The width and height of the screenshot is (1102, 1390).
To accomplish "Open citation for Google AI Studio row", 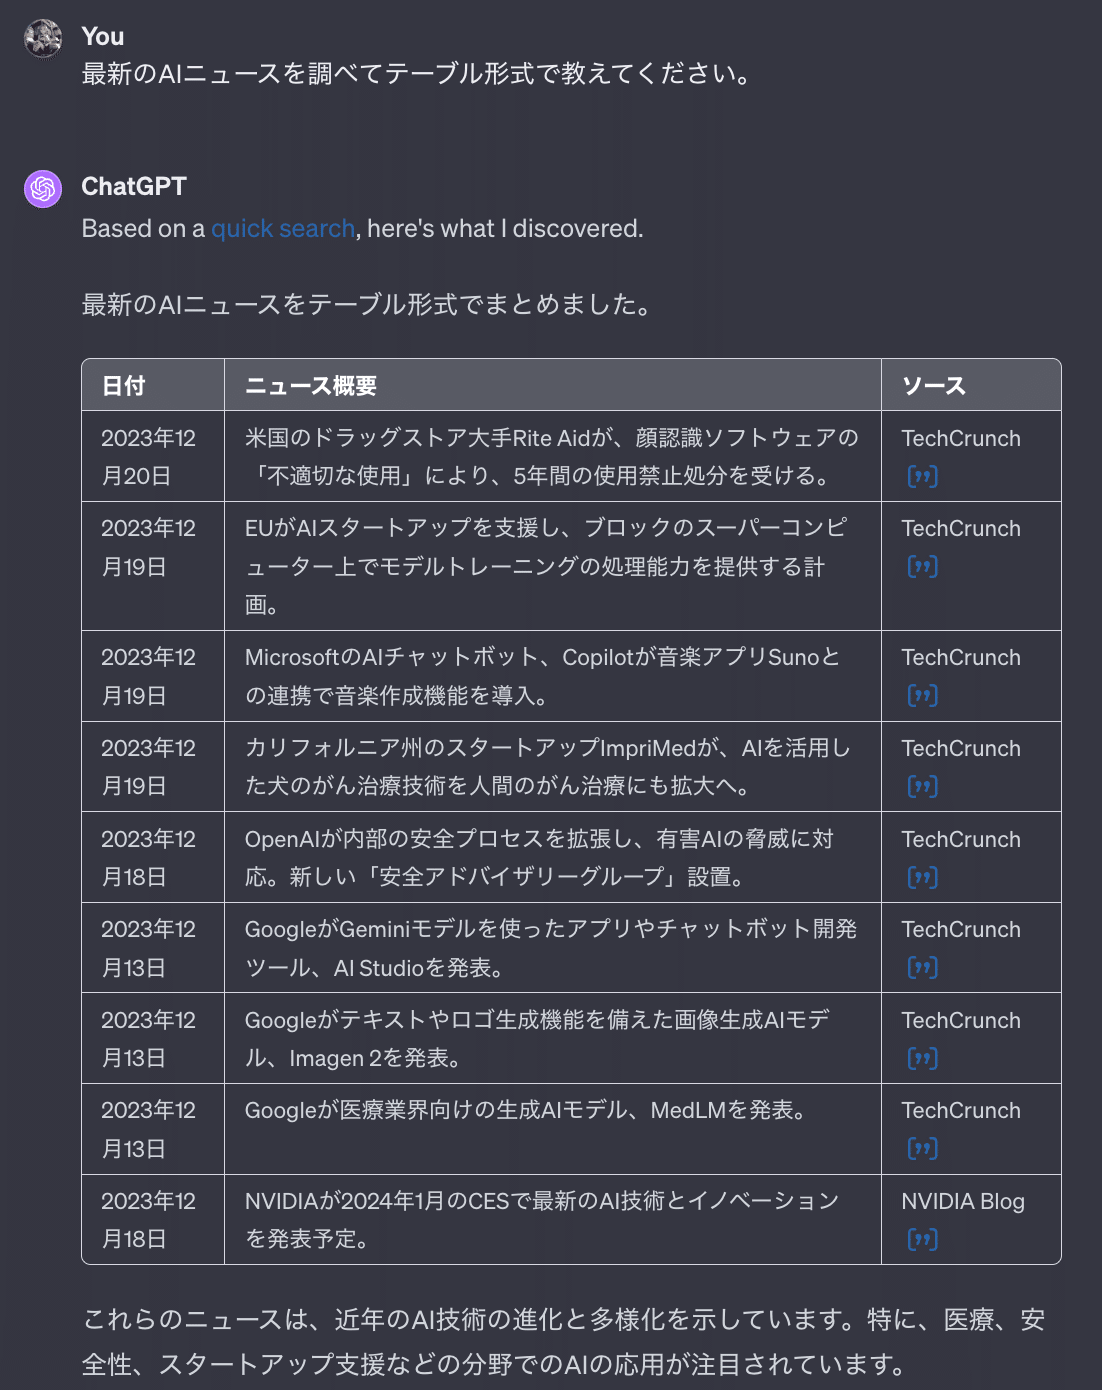I will pyautogui.click(x=922, y=967).
